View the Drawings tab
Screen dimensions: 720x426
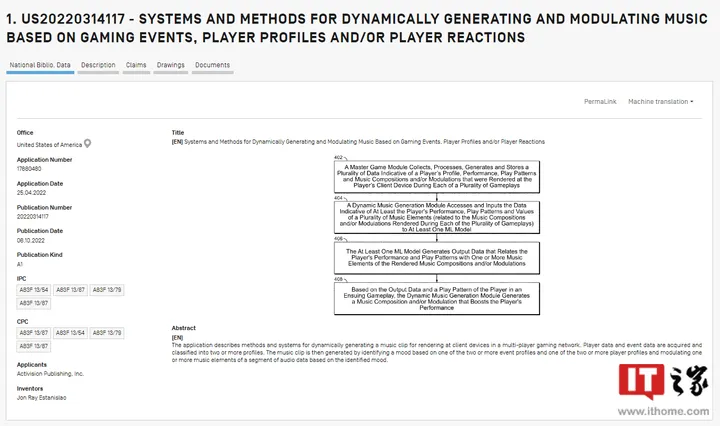(x=170, y=66)
